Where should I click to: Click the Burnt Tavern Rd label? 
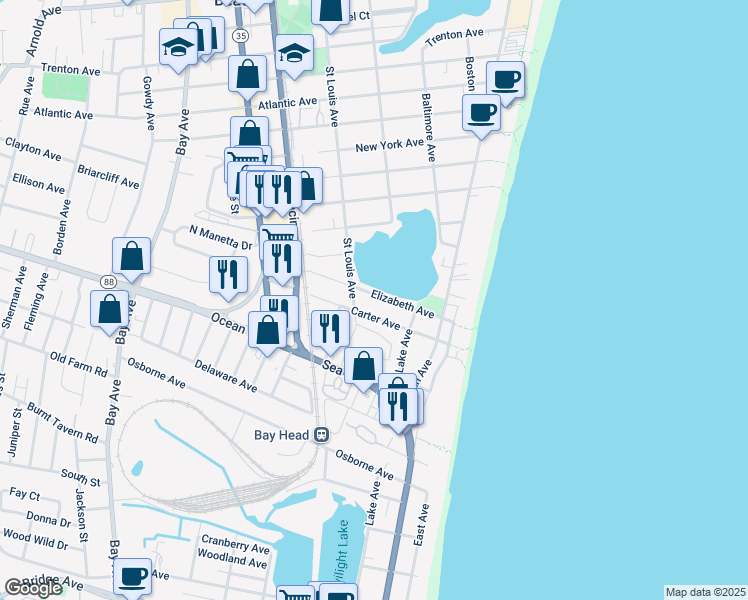tap(62, 423)
